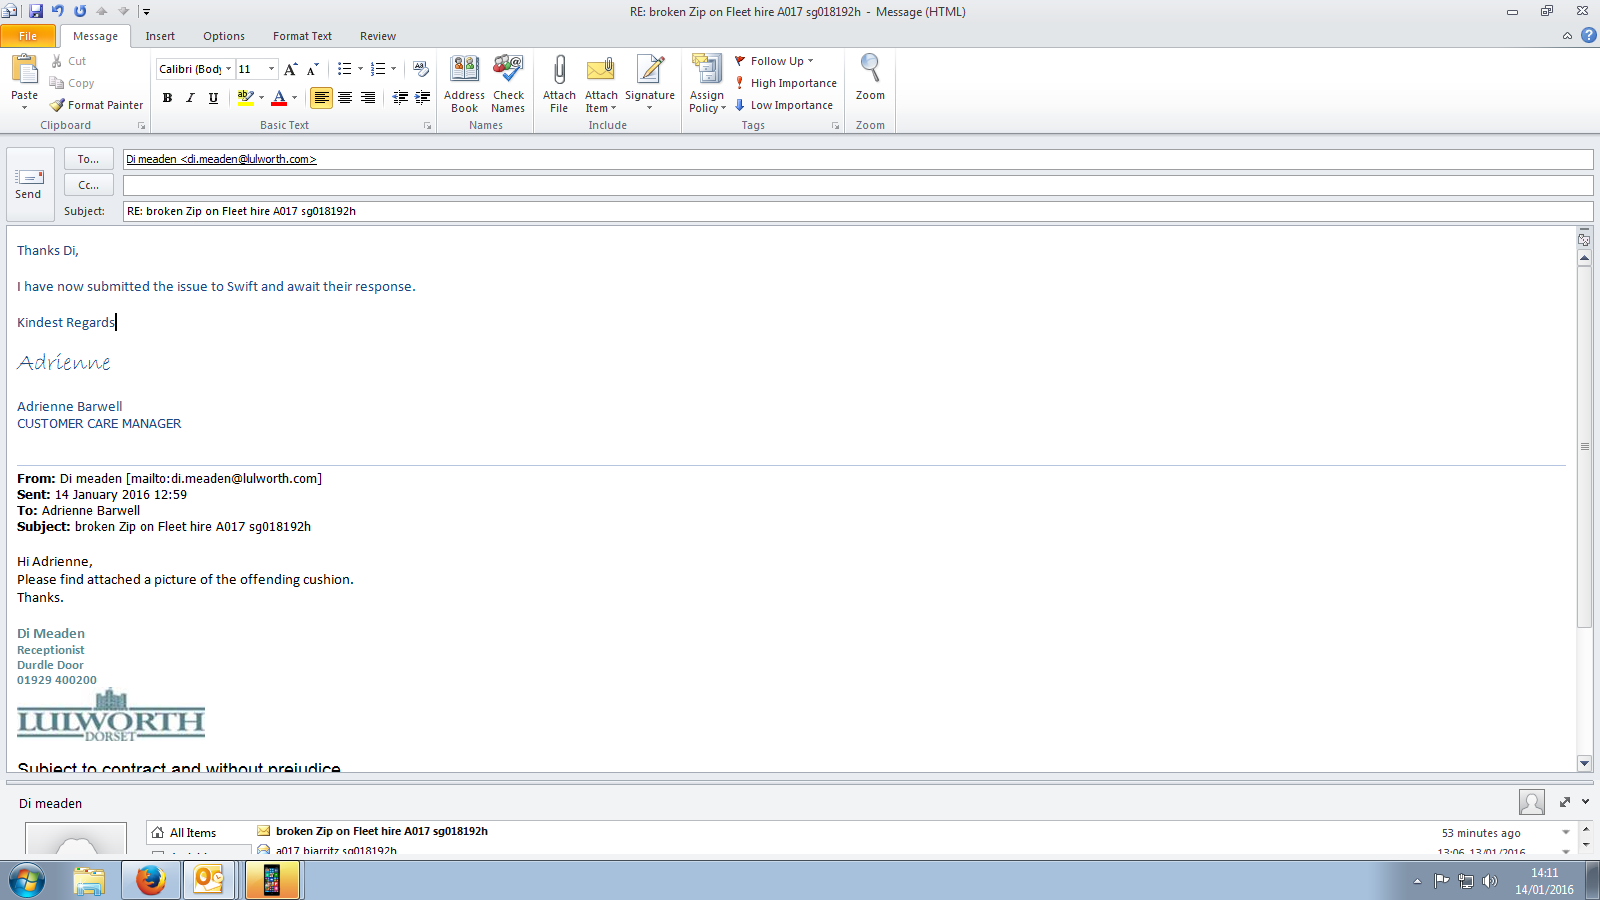Screen dimensions: 1600x900
Task: Click the Format Painter tool
Action: (x=97, y=105)
